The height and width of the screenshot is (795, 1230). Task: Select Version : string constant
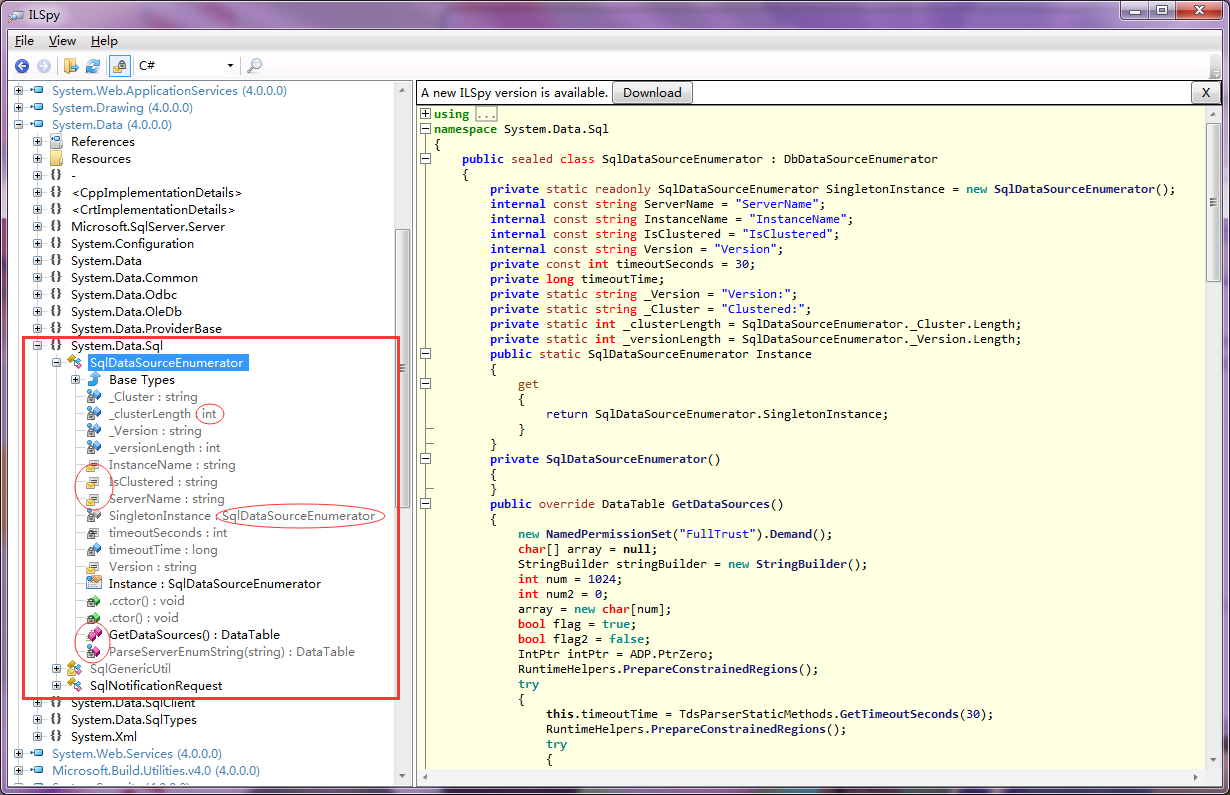(x=152, y=566)
